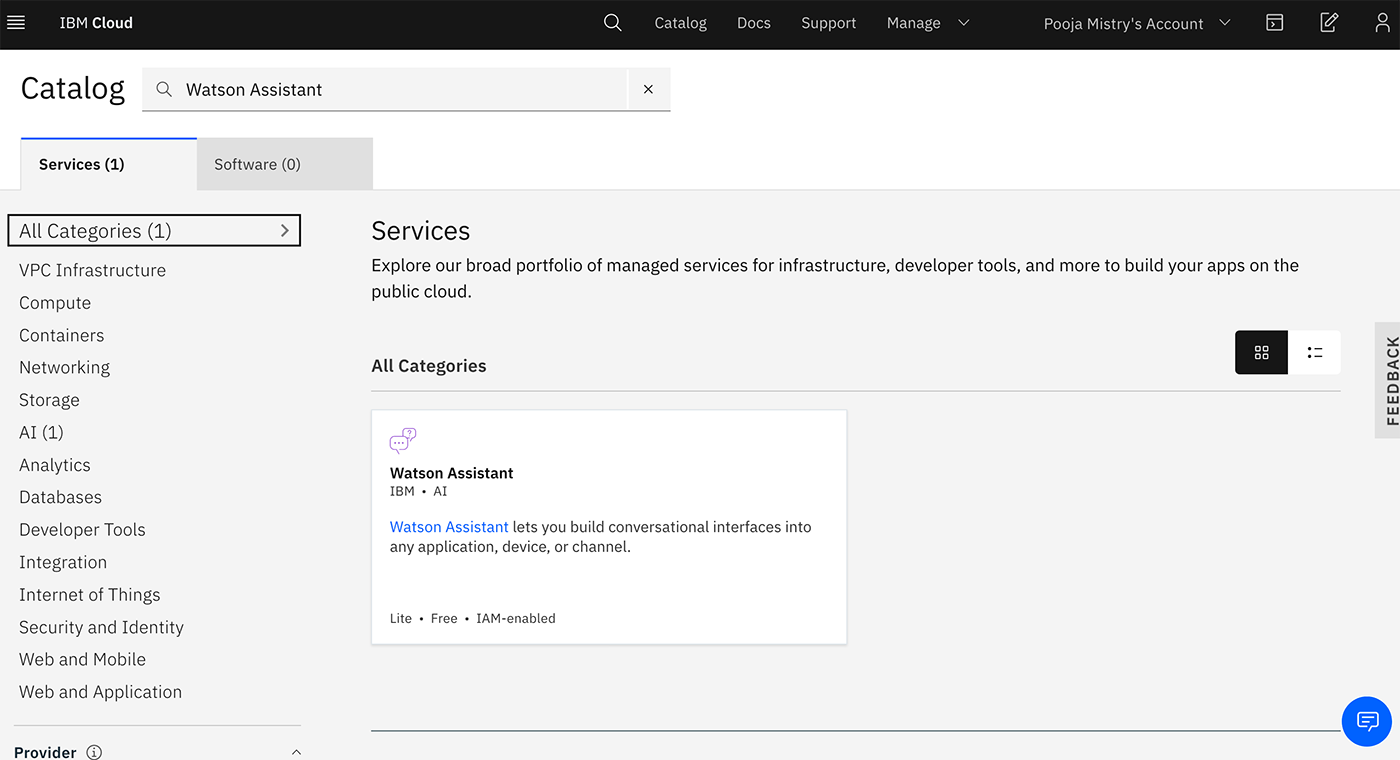Open the user profile avatar icon
The height and width of the screenshot is (760, 1400).
pyautogui.click(x=1382, y=23)
